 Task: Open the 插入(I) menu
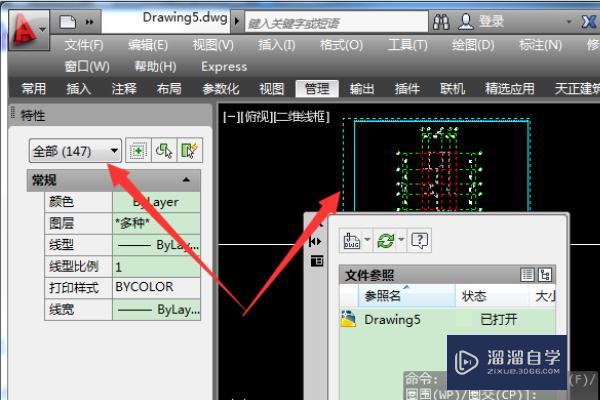click(x=276, y=46)
